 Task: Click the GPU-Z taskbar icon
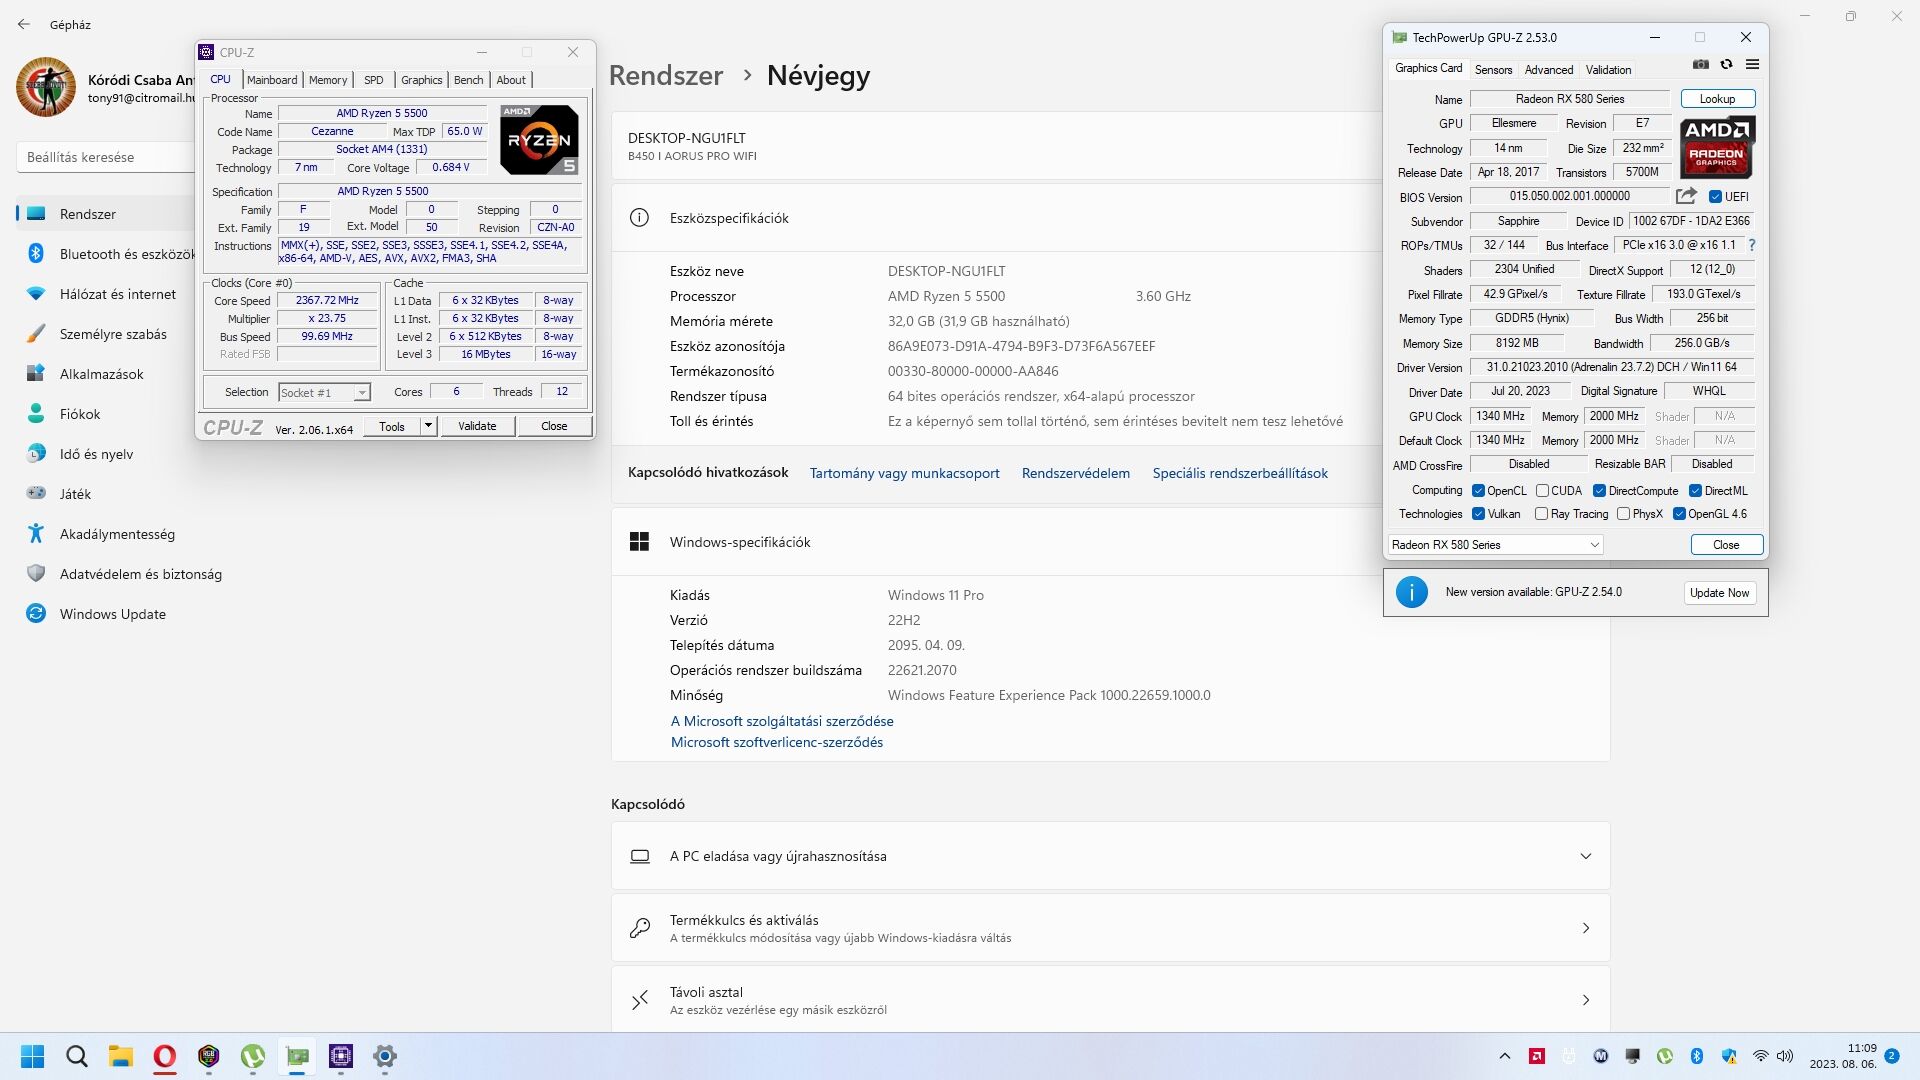click(x=297, y=1056)
